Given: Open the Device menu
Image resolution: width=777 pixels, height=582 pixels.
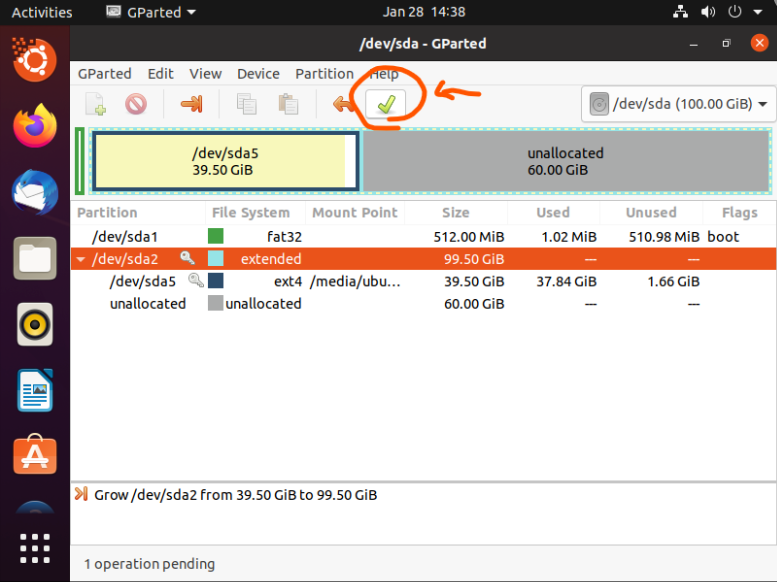Looking at the screenshot, I should click(x=258, y=74).
